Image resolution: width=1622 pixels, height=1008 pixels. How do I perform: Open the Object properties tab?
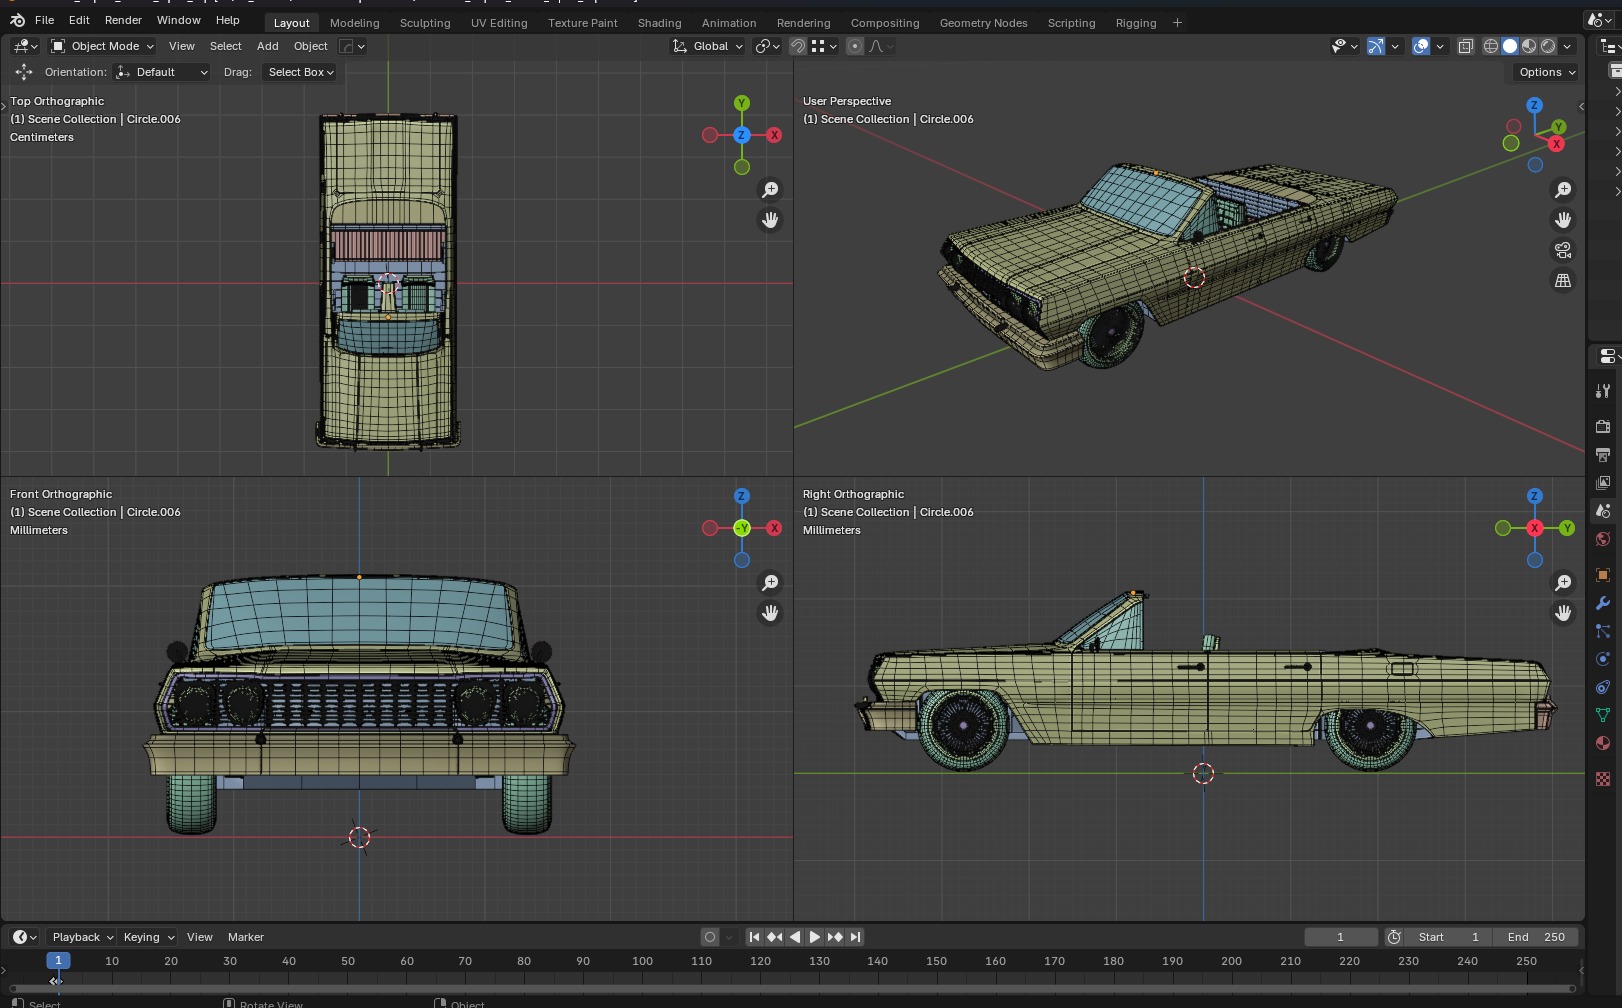[x=1603, y=575]
